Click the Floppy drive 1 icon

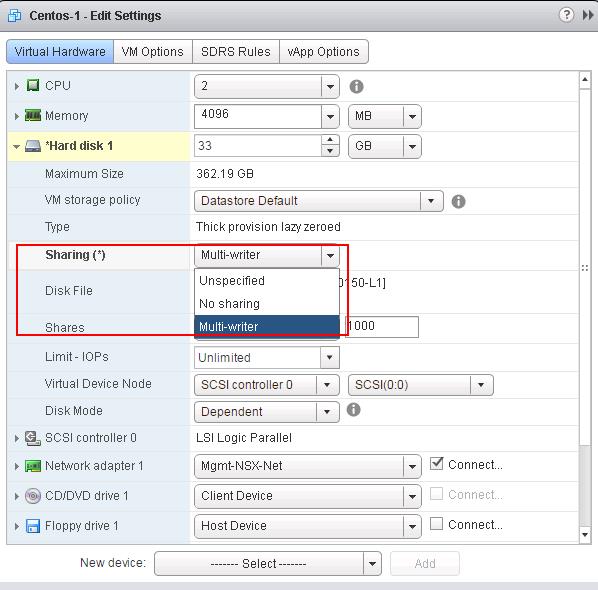(33, 526)
